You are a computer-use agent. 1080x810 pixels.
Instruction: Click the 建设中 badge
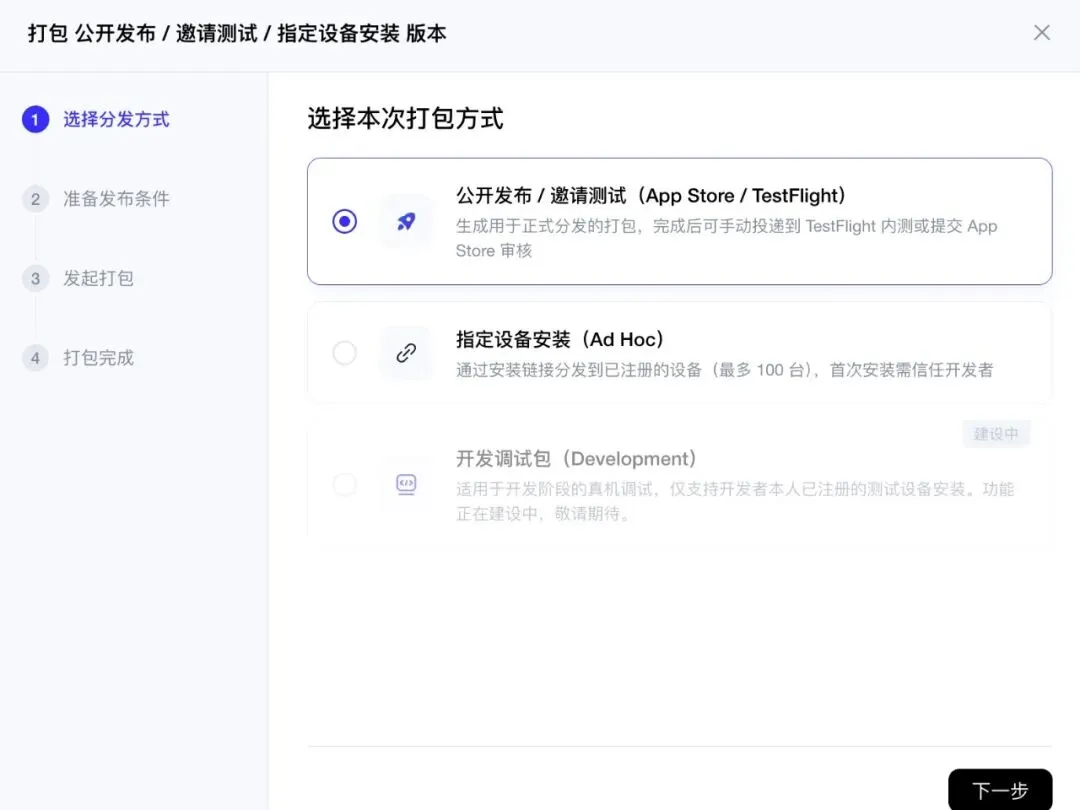996,434
